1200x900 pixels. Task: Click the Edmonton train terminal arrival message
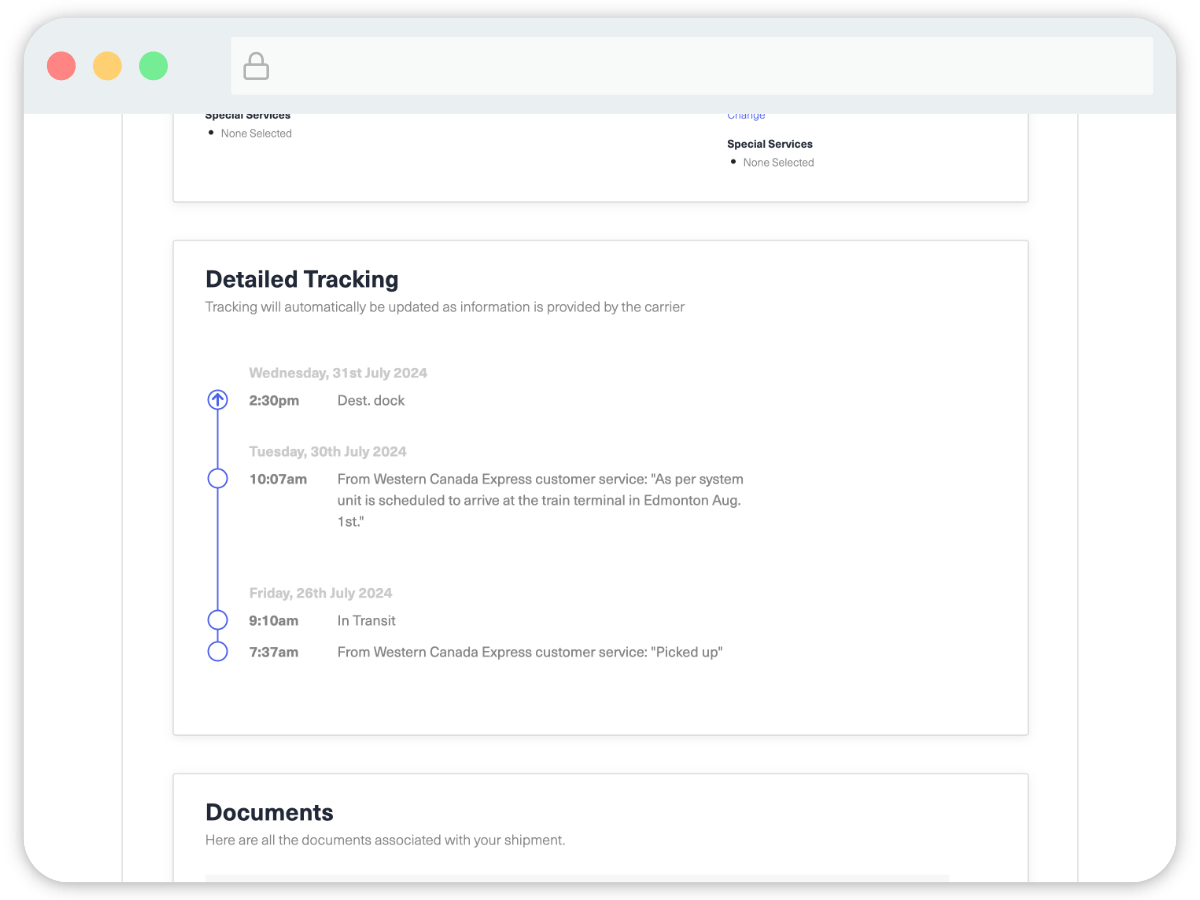[x=540, y=500]
